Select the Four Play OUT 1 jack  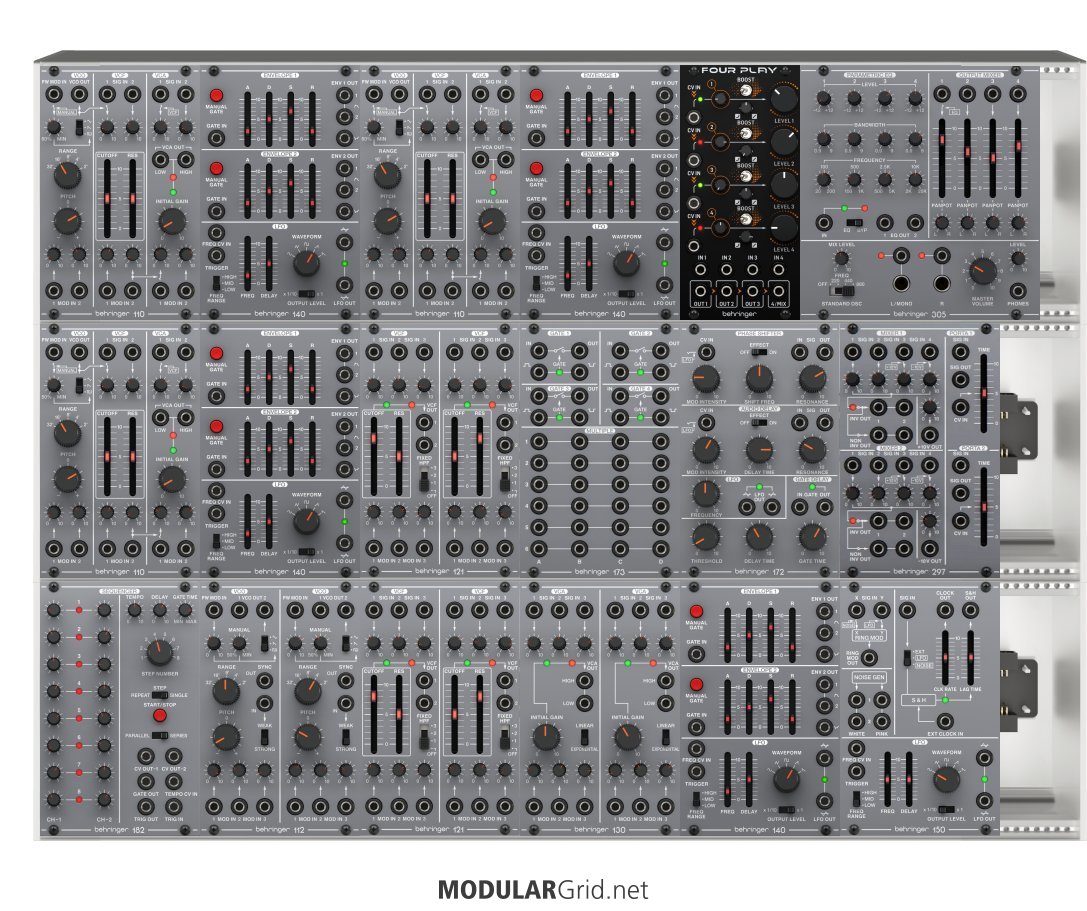tap(701, 291)
